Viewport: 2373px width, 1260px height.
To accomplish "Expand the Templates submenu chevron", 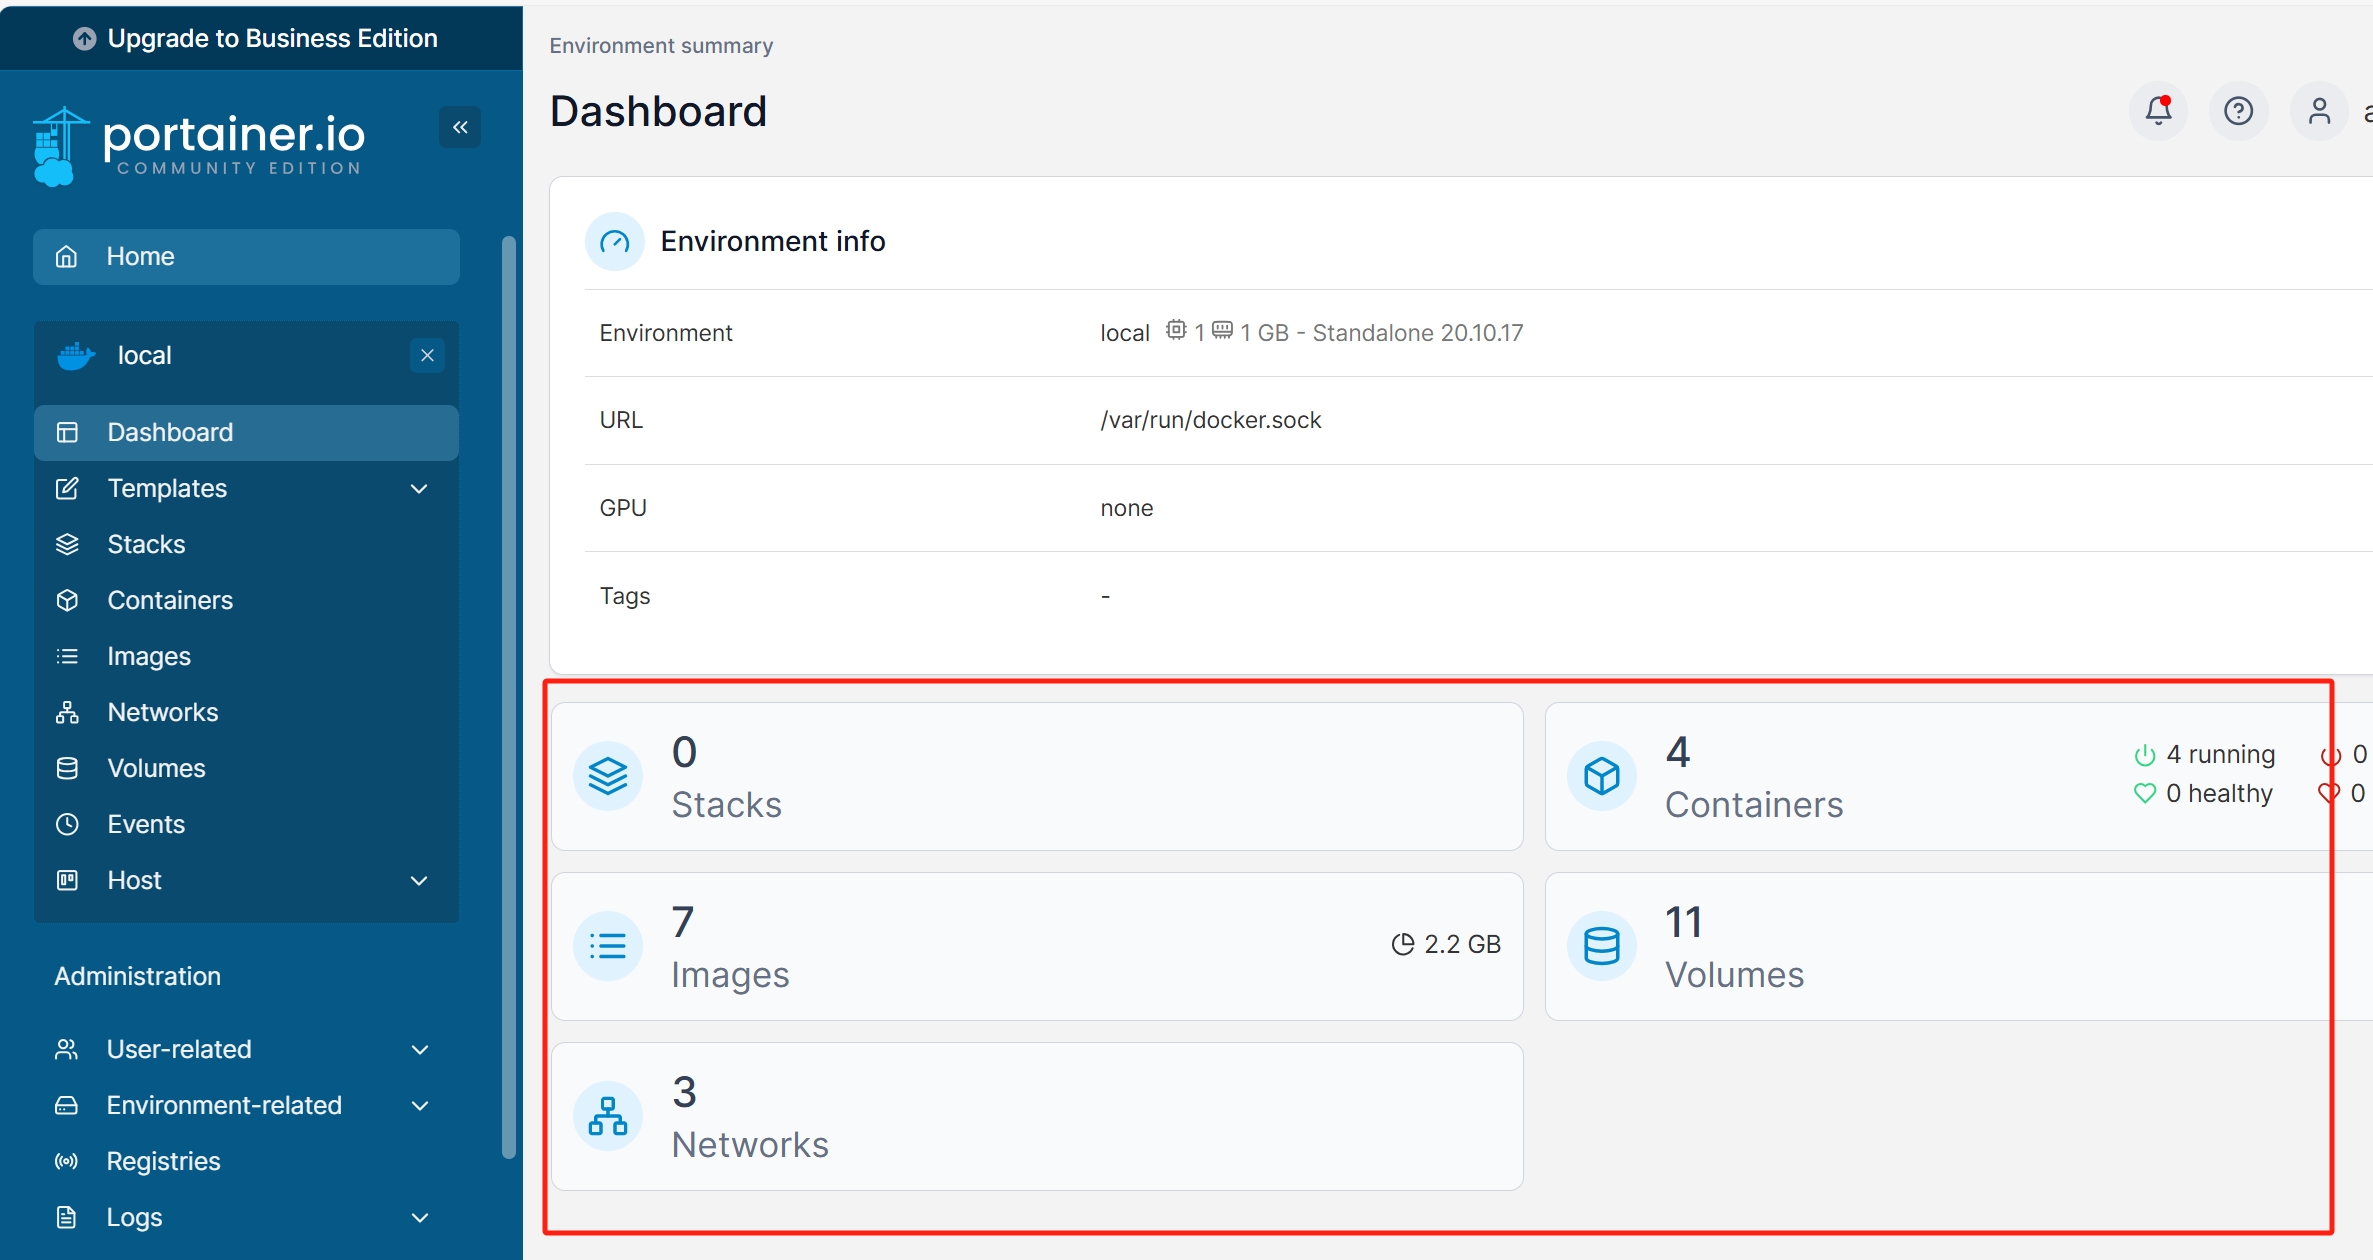I will tap(420, 488).
